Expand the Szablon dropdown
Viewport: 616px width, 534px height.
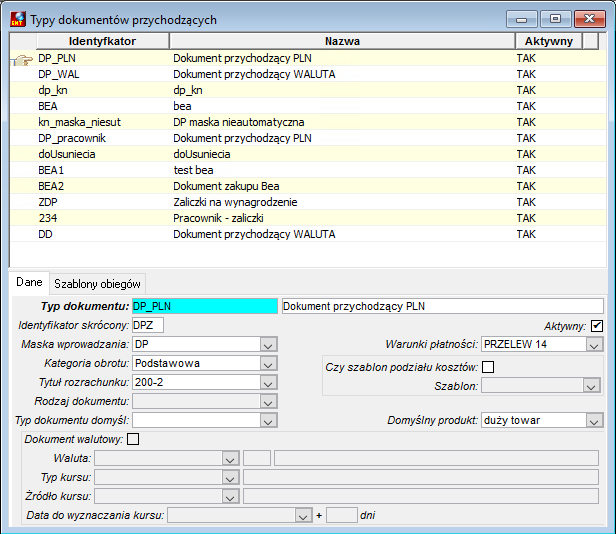[x=591, y=386]
